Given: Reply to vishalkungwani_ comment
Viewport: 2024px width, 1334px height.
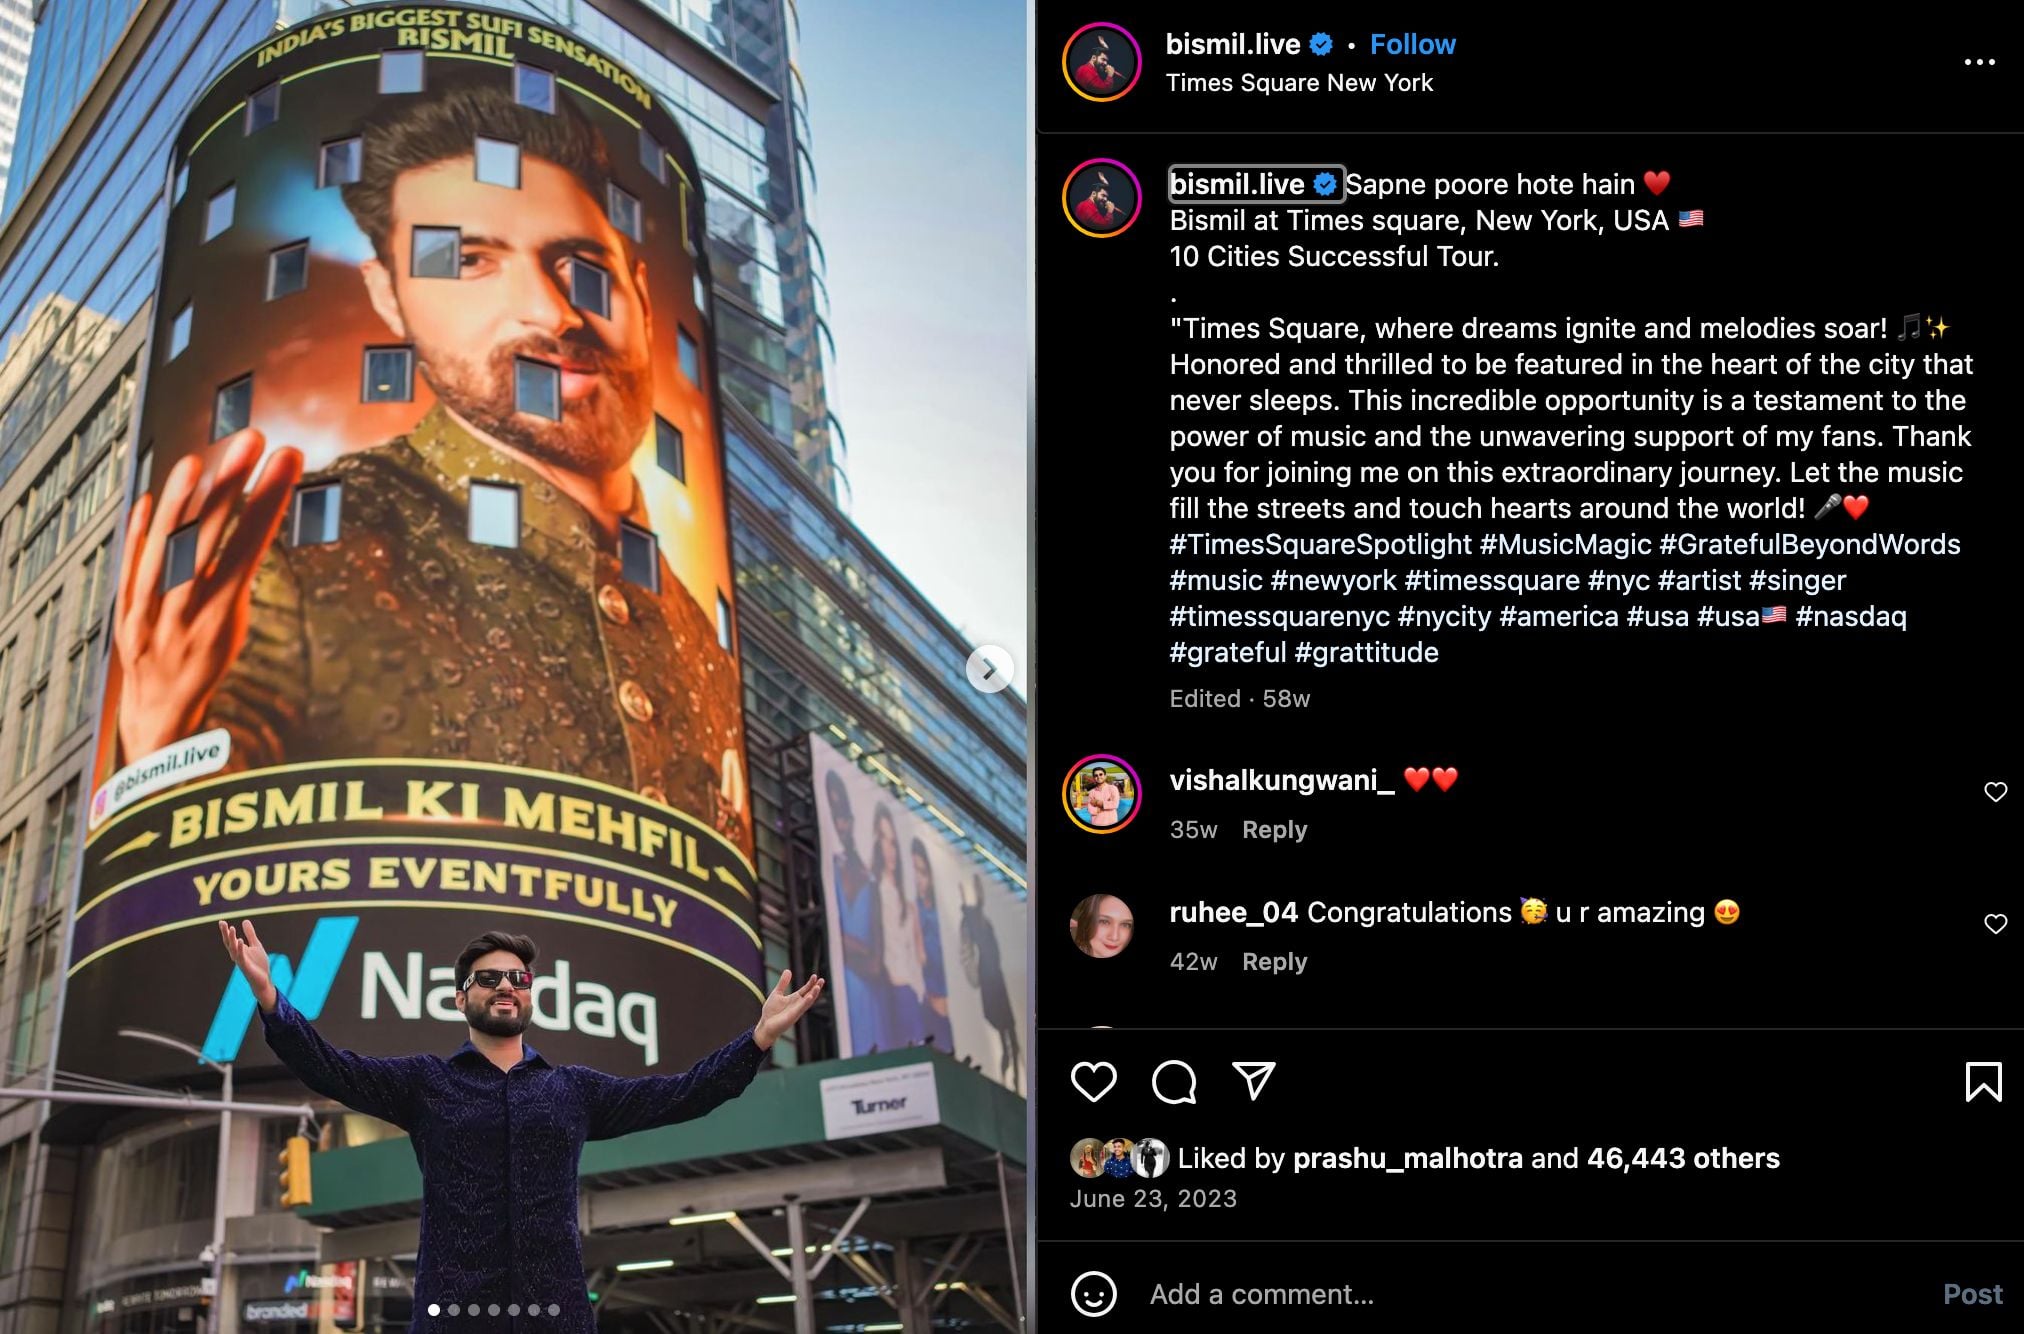Looking at the screenshot, I should pos(1274,830).
